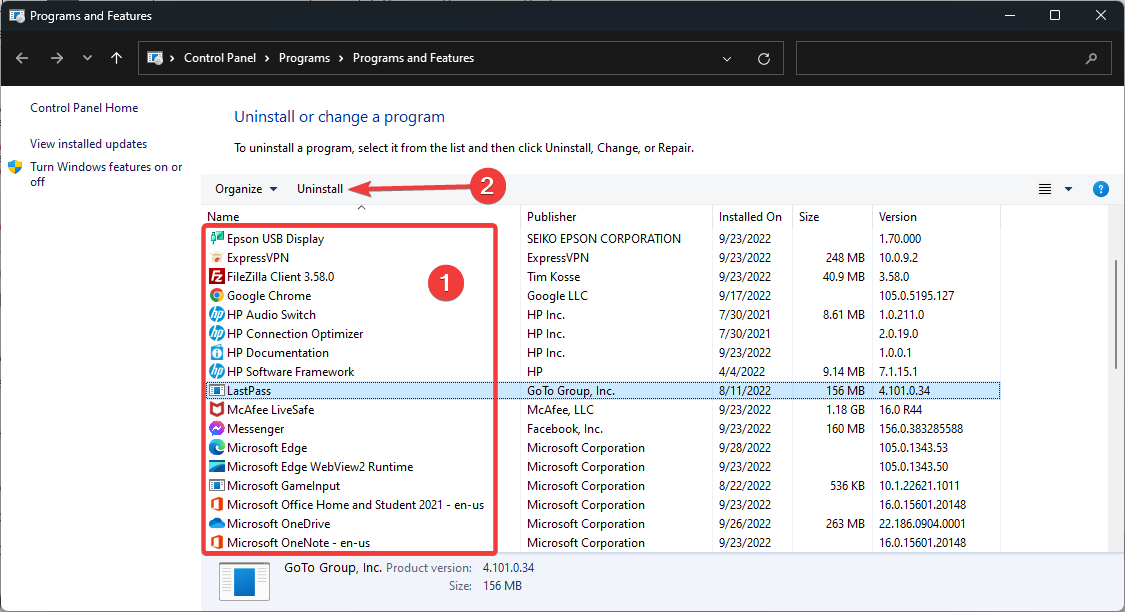Image resolution: width=1125 pixels, height=612 pixels.
Task: Navigate to Control Panel breadcrumb
Action: [x=220, y=58]
